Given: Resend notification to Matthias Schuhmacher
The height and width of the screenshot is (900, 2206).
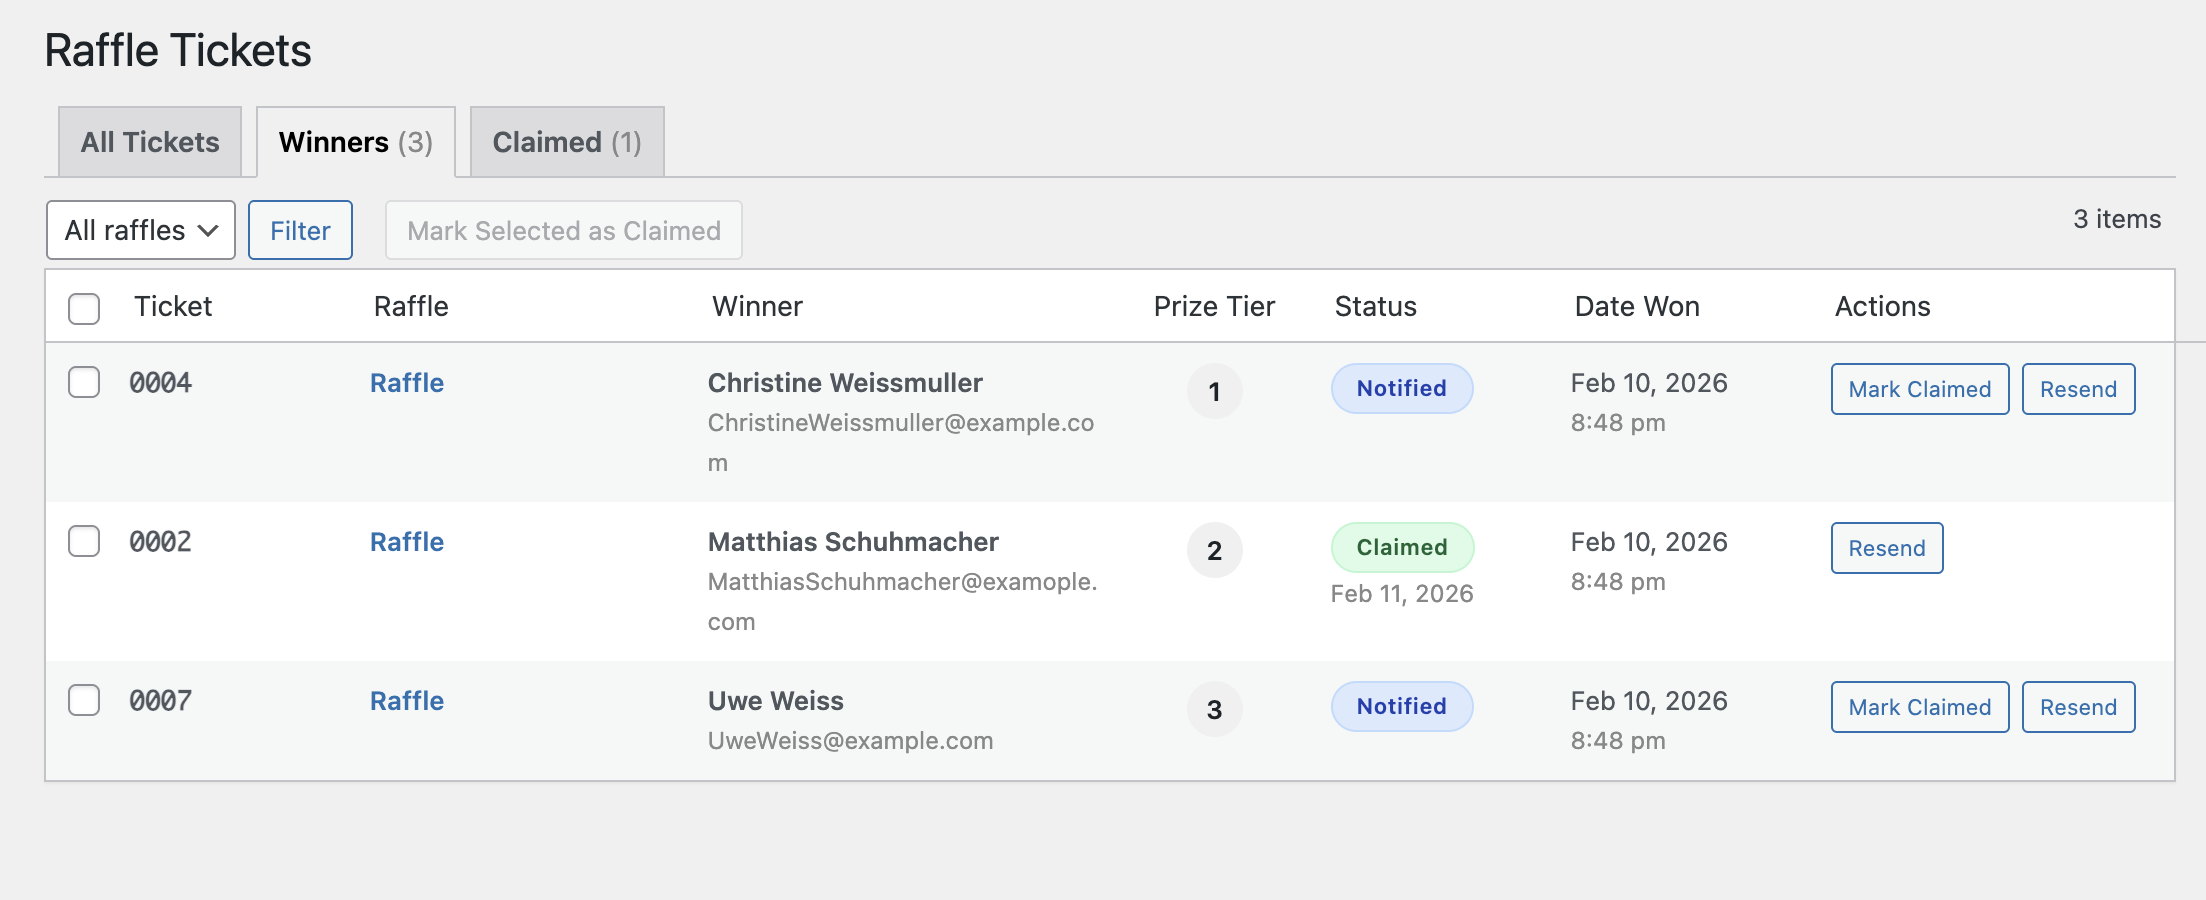Looking at the screenshot, I should pos(1886,548).
